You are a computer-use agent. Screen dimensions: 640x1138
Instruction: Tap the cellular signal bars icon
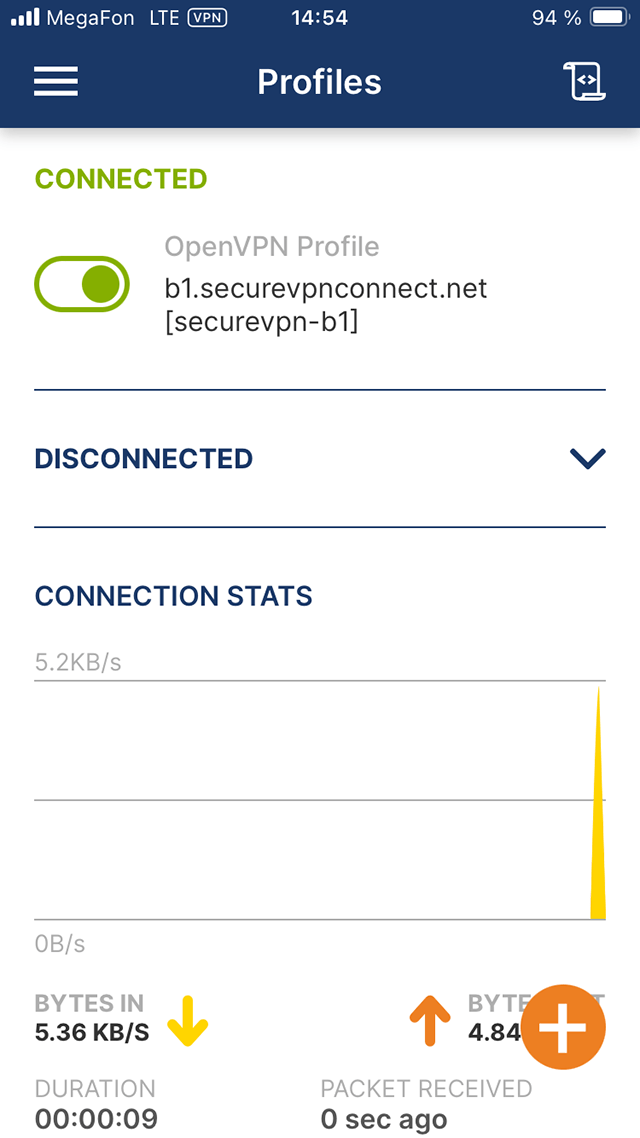point(25,18)
